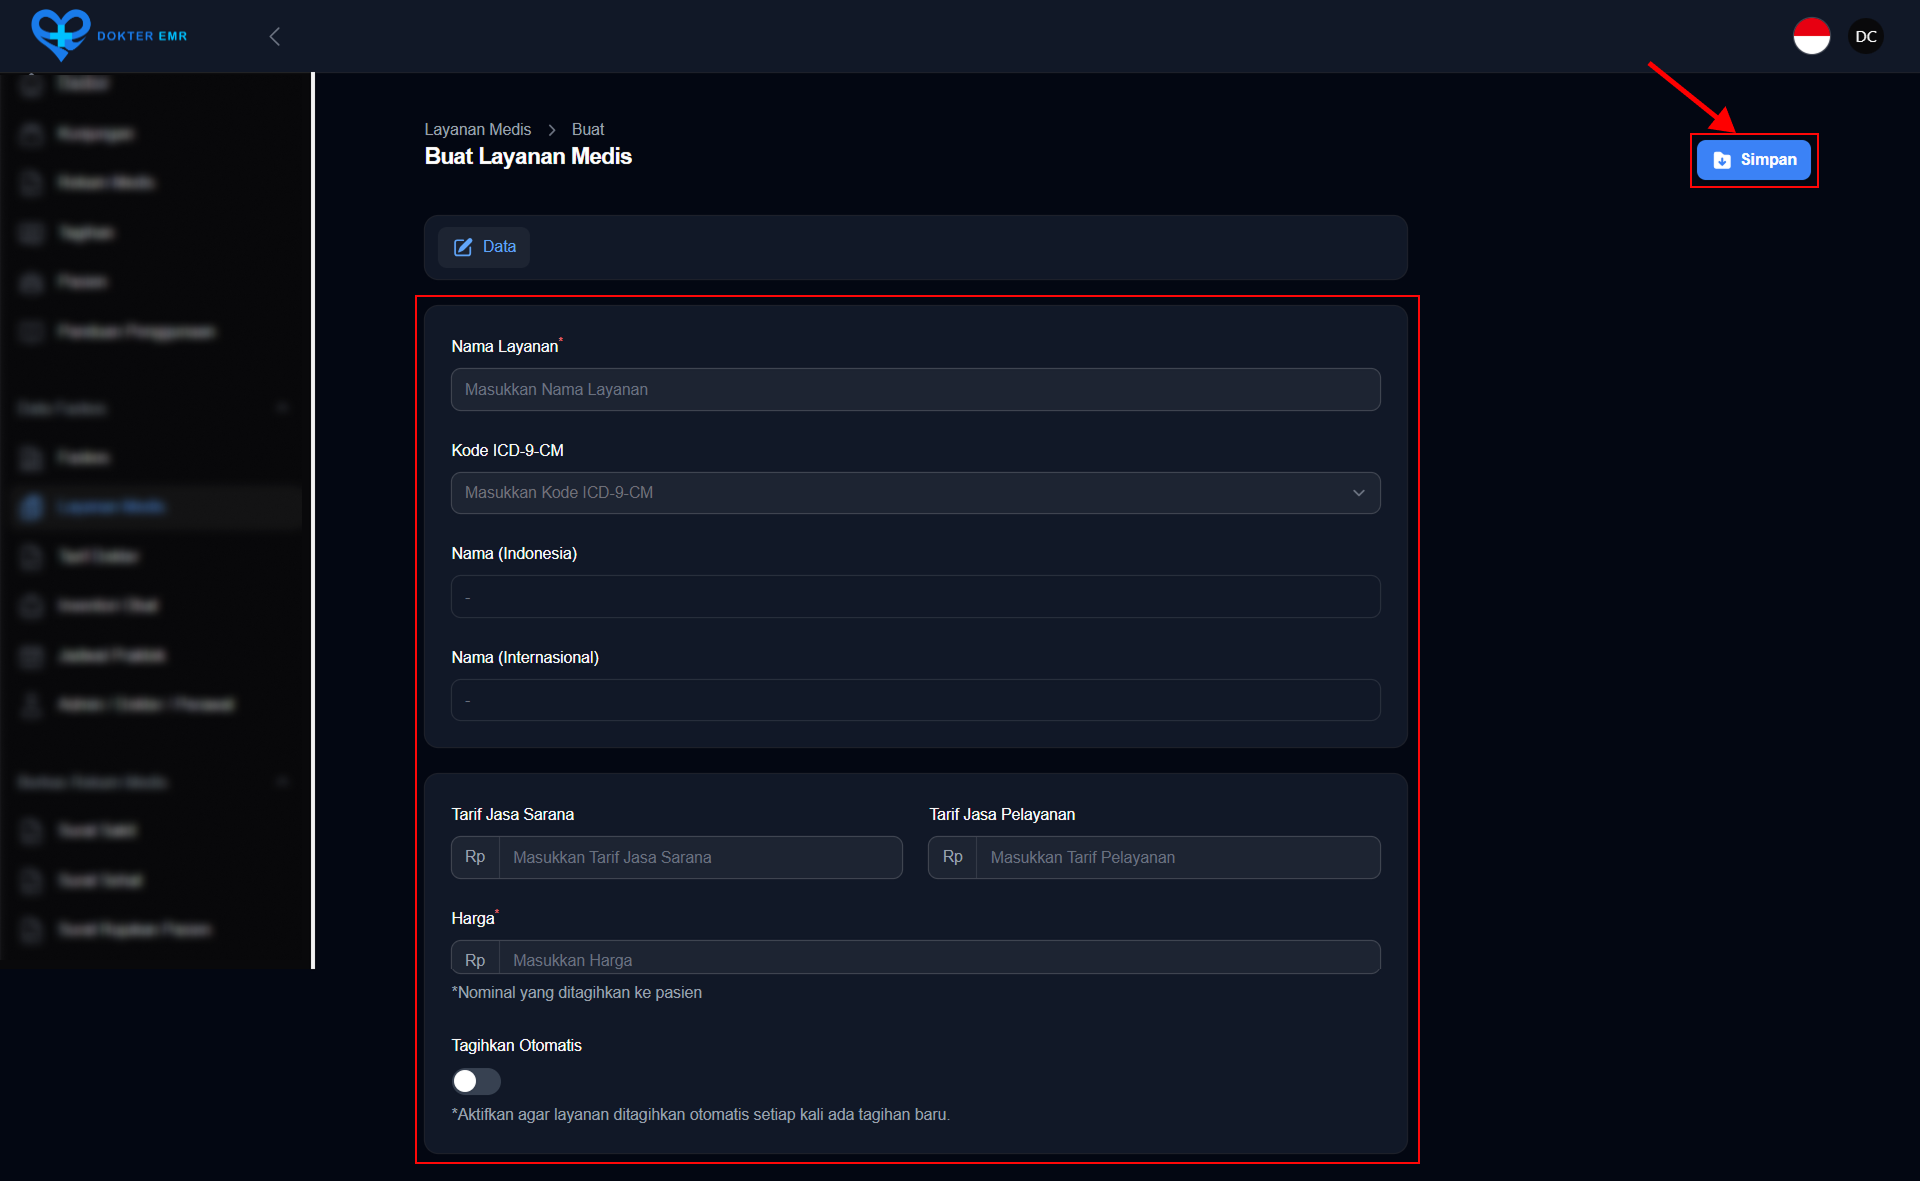Click the Tarif Jasa Pelayanan label

click(x=1002, y=814)
